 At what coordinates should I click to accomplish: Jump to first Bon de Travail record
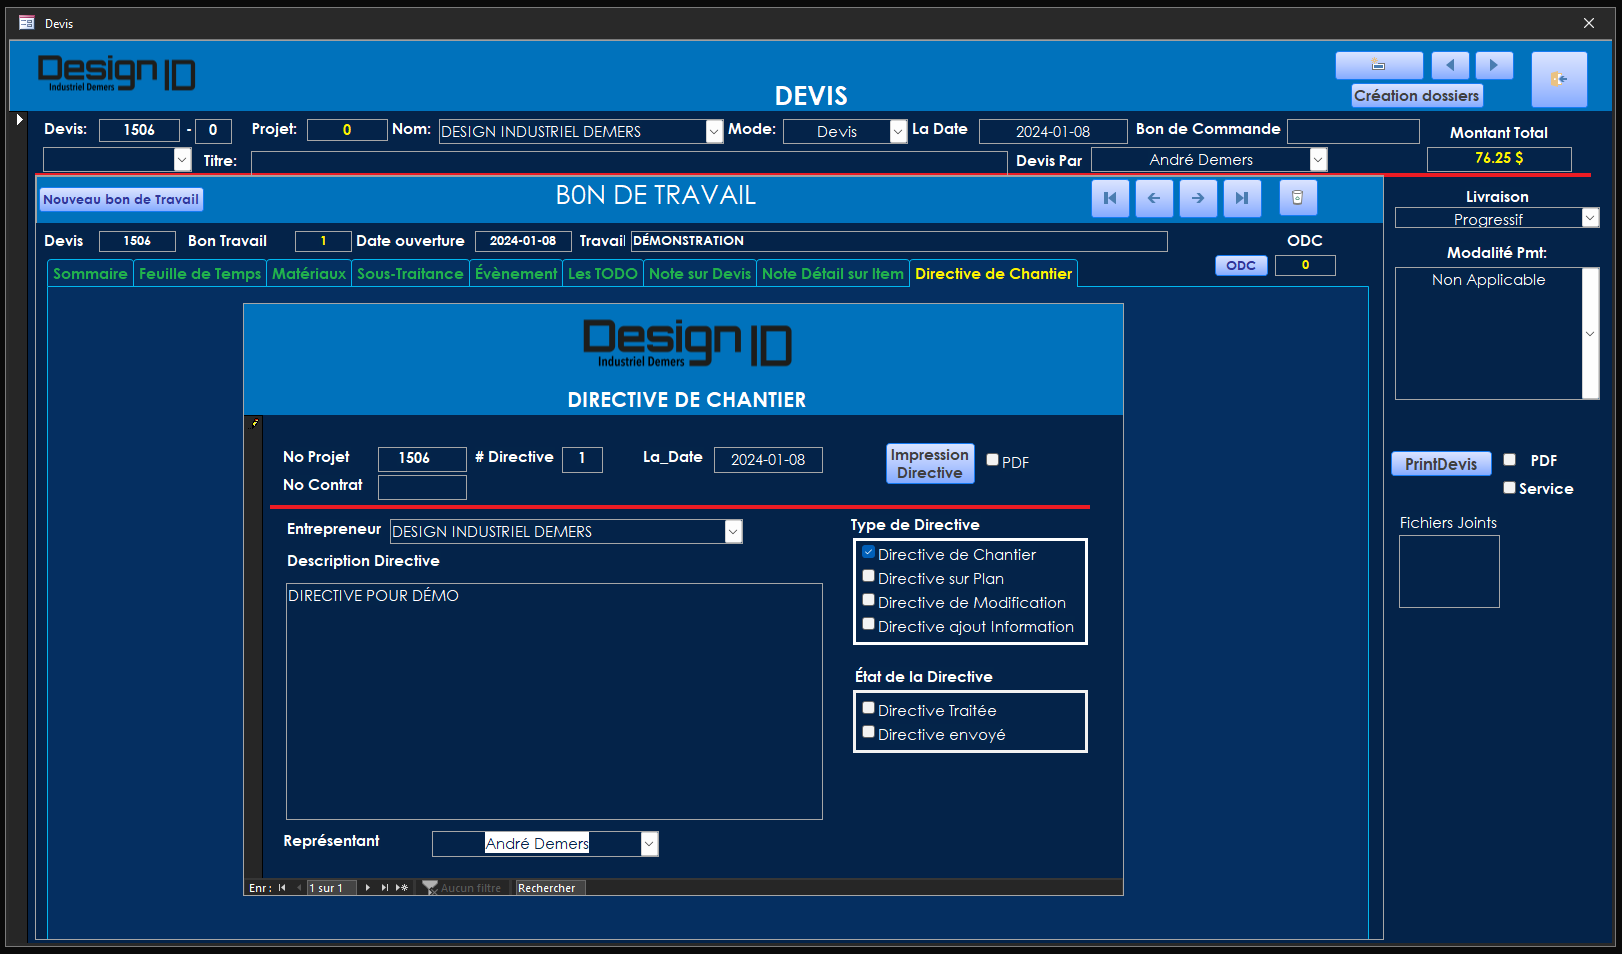coord(1110,198)
